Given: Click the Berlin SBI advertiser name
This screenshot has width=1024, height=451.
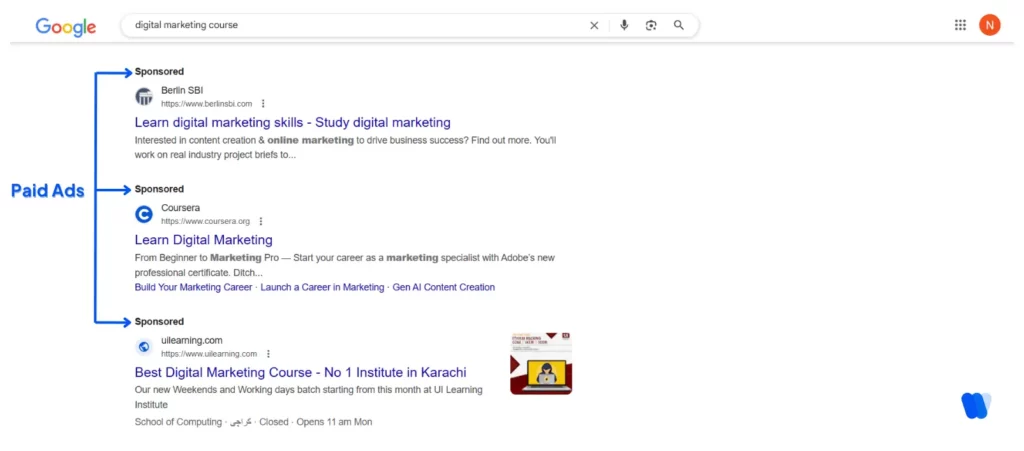Looking at the screenshot, I should (x=182, y=91).
